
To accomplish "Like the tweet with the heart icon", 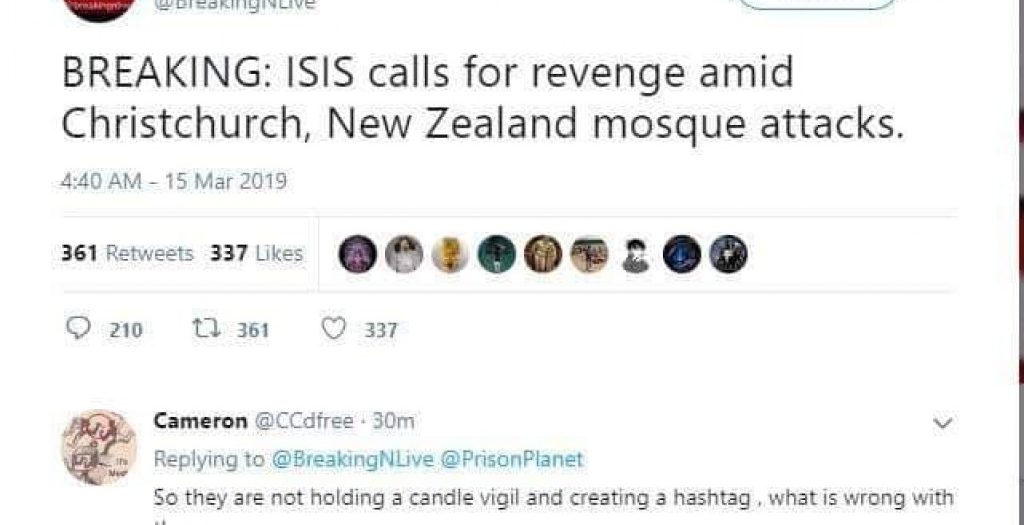I will click(335, 329).
